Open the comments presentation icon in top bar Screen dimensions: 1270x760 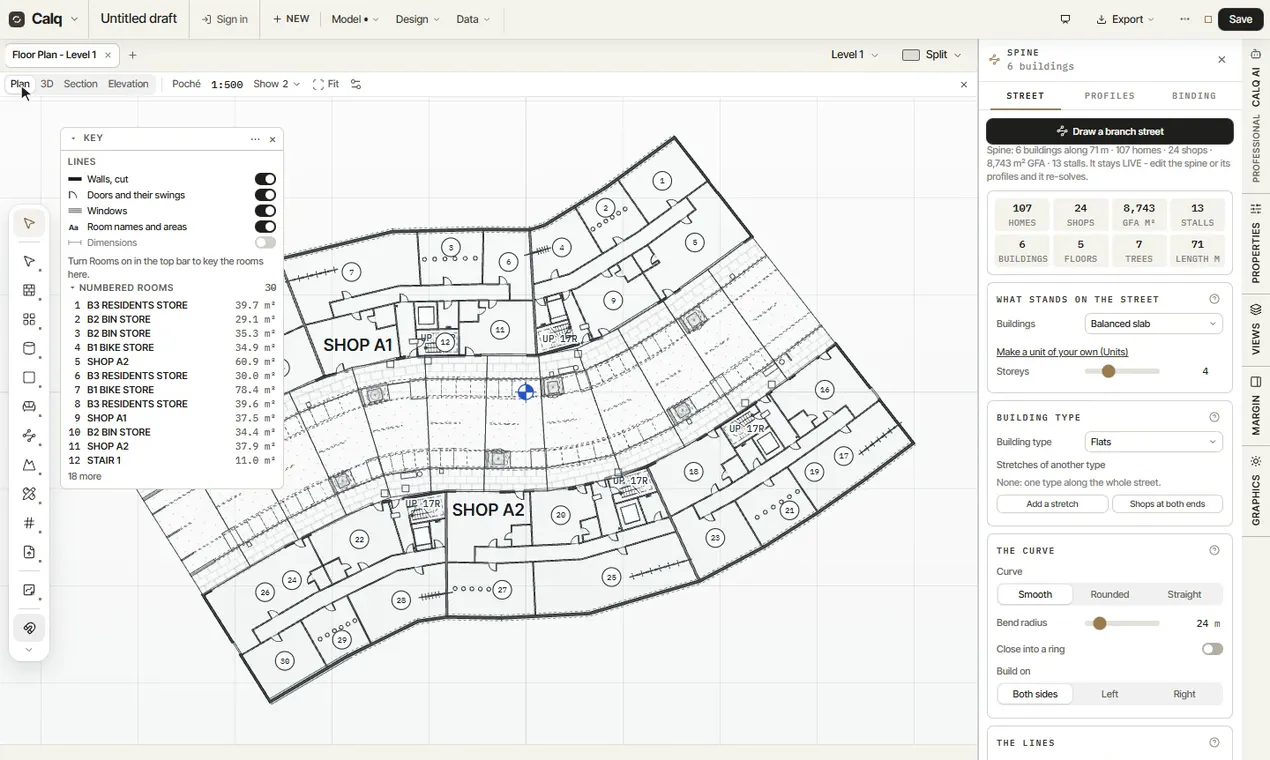[x=1065, y=19]
